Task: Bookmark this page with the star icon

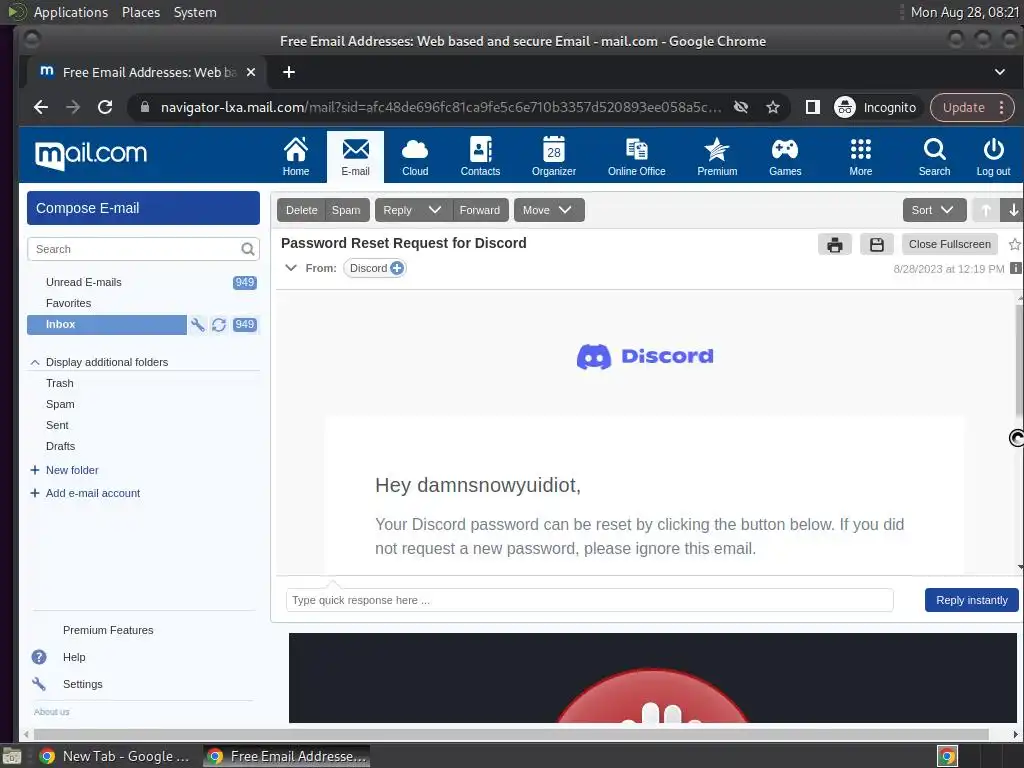Action: click(773, 107)
